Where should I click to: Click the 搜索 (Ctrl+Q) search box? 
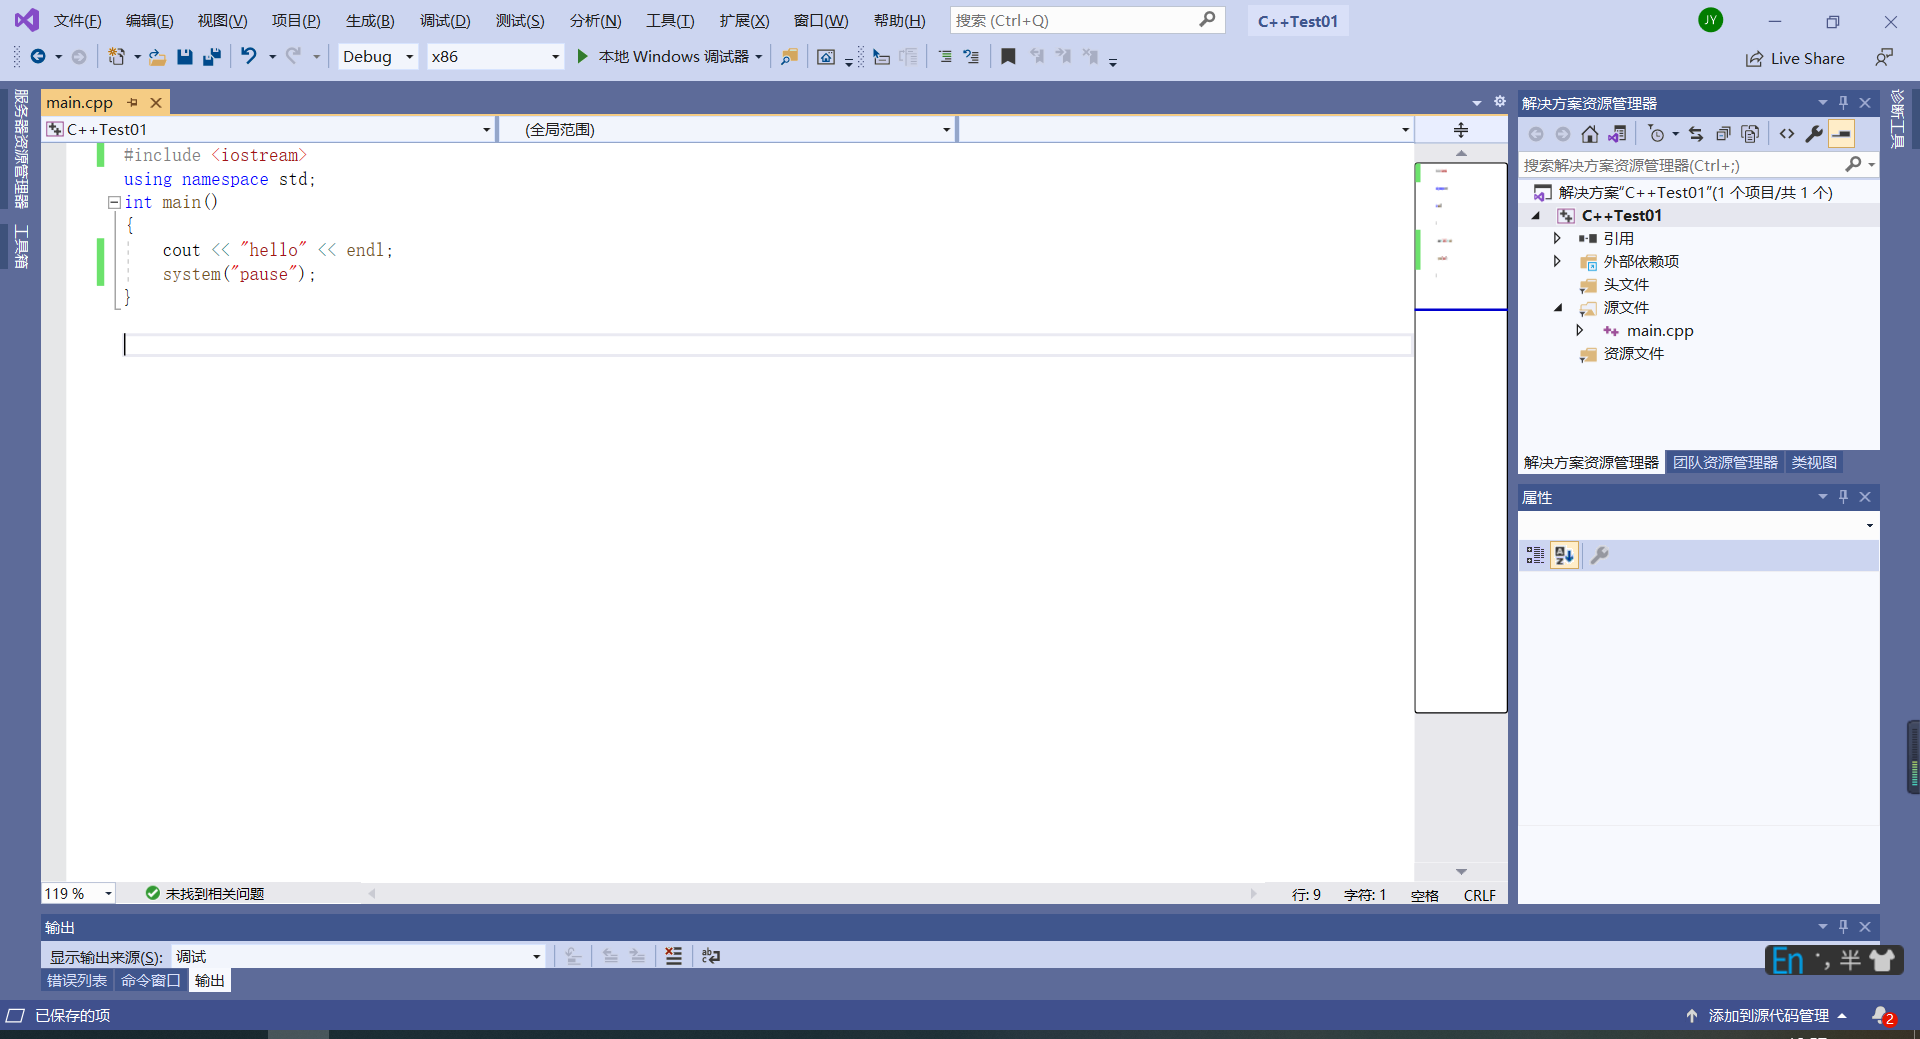tap(1087, 20)
